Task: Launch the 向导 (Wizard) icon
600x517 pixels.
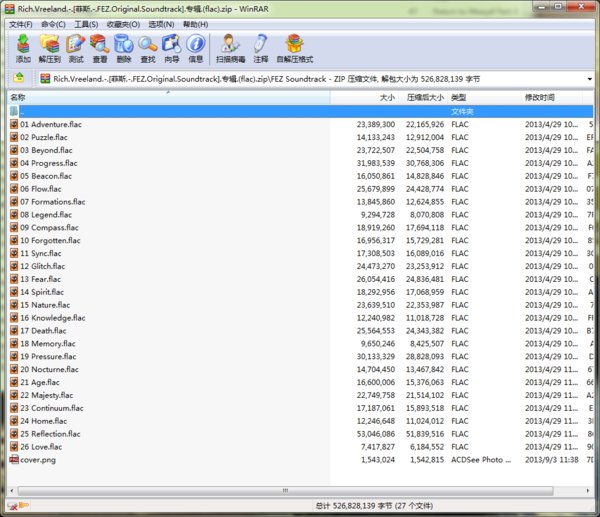Action: [x=171, y=47]
